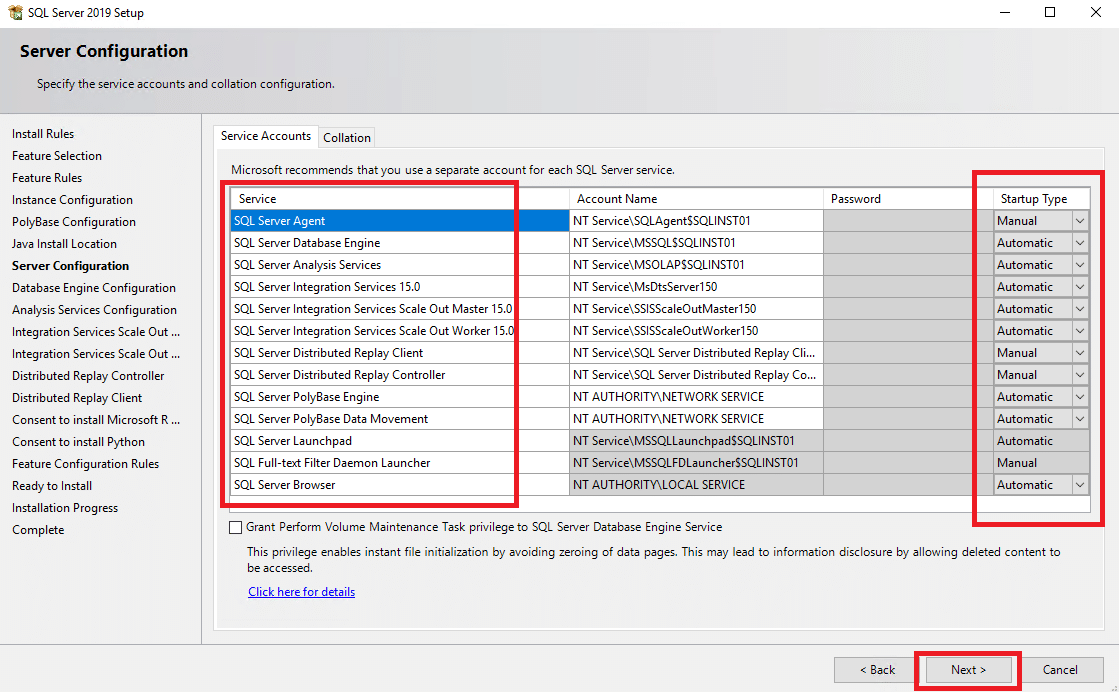Go to the Instance Configuration step
The image size is (1119, 692).
72,200
